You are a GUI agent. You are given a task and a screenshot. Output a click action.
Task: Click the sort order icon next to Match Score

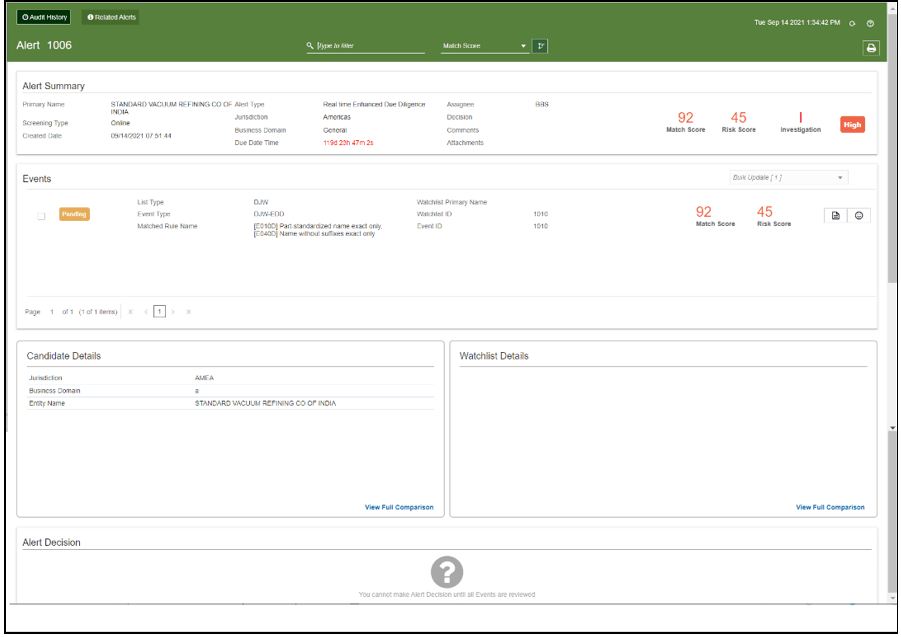tap(540, 46)
